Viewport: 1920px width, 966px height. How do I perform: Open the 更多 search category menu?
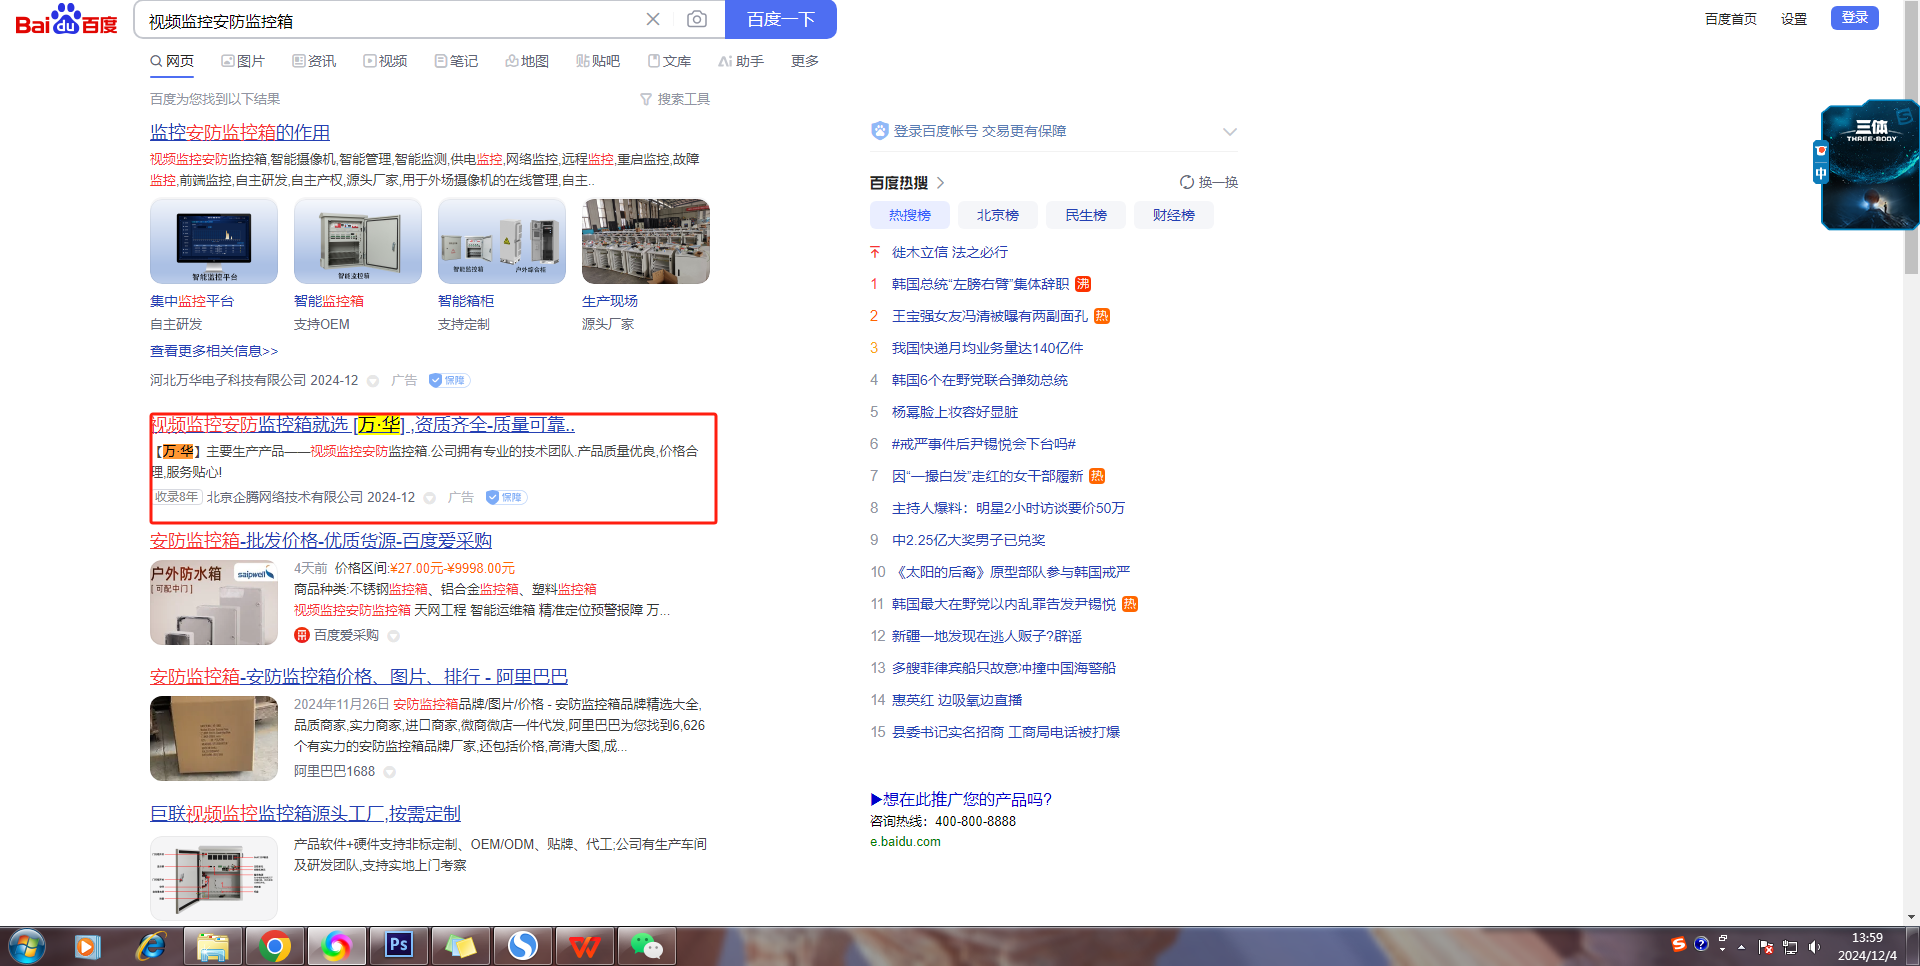click(x=804, y=61)
